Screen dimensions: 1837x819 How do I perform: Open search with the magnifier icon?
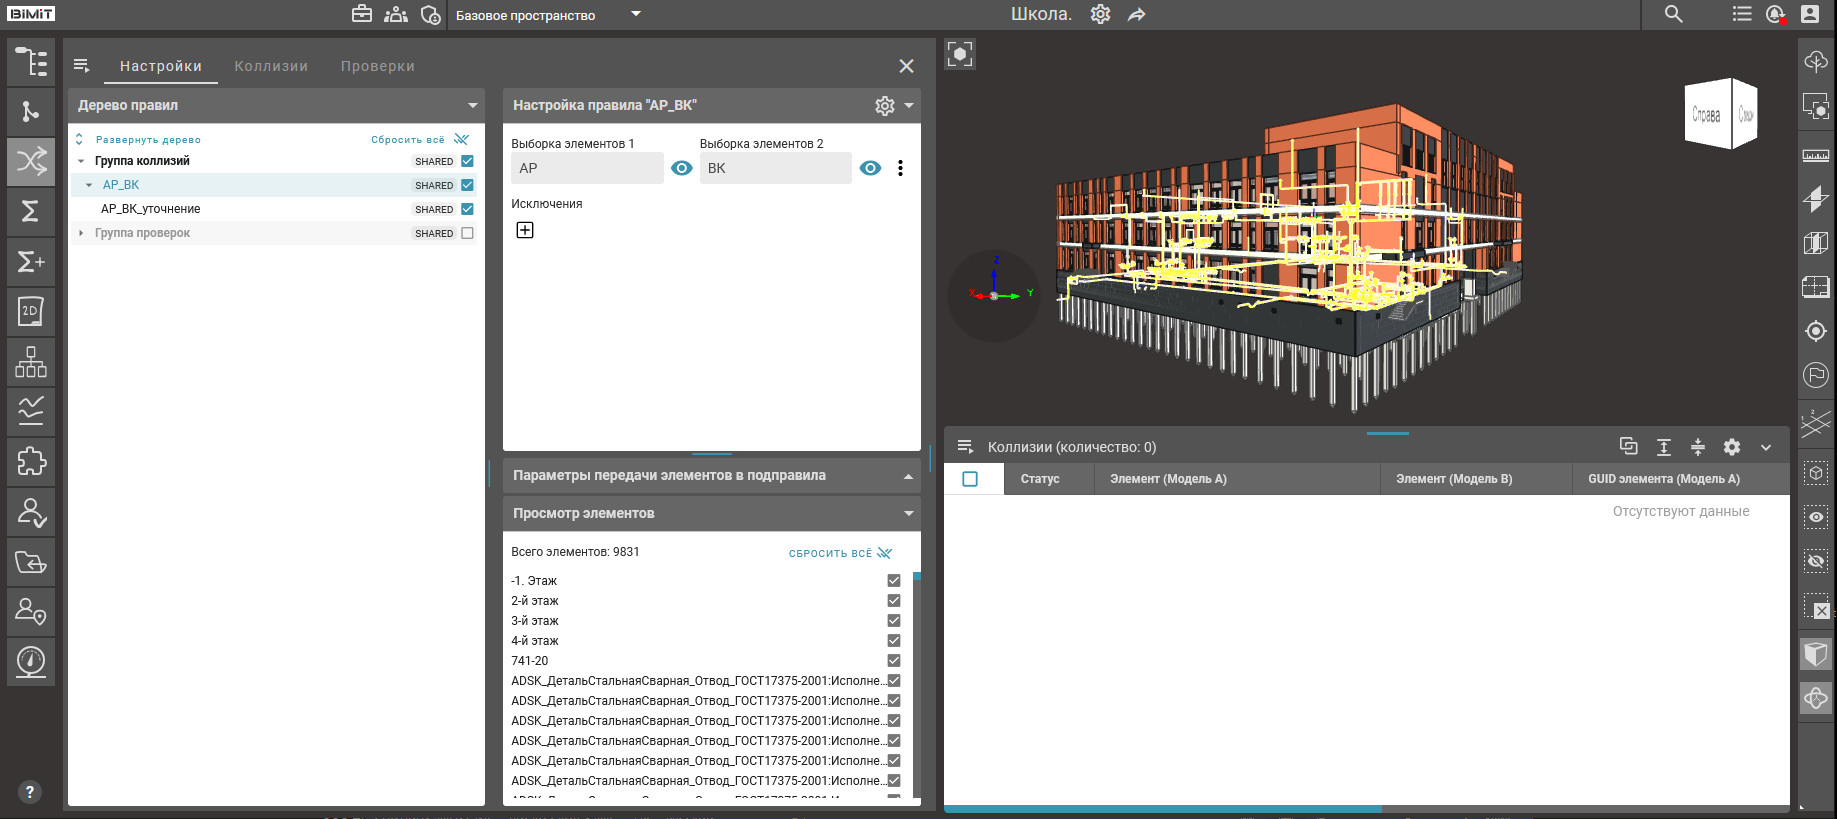tap(1673, 14)
